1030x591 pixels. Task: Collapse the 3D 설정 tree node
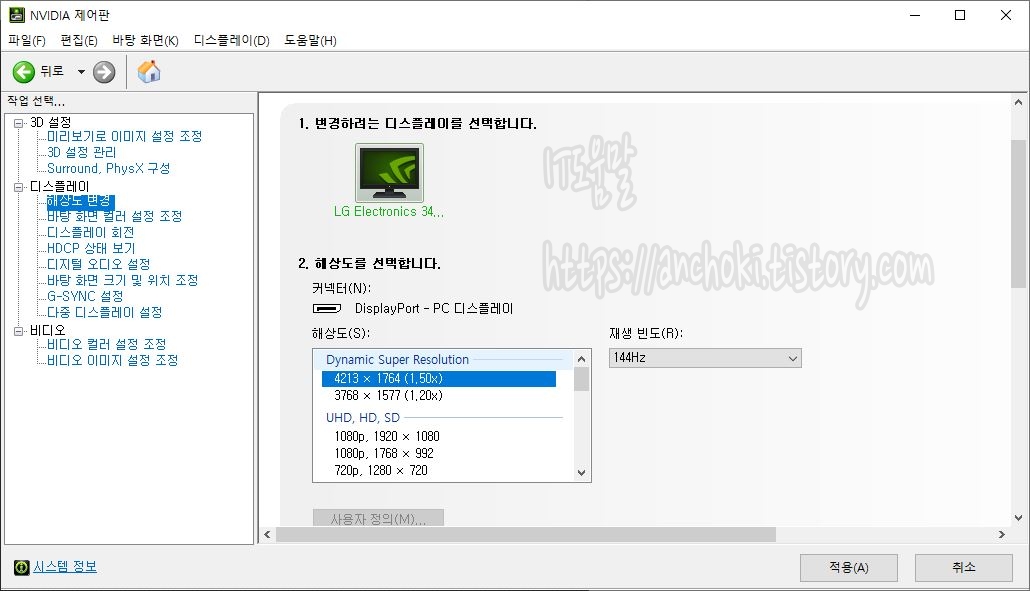[x=18, y=123]
